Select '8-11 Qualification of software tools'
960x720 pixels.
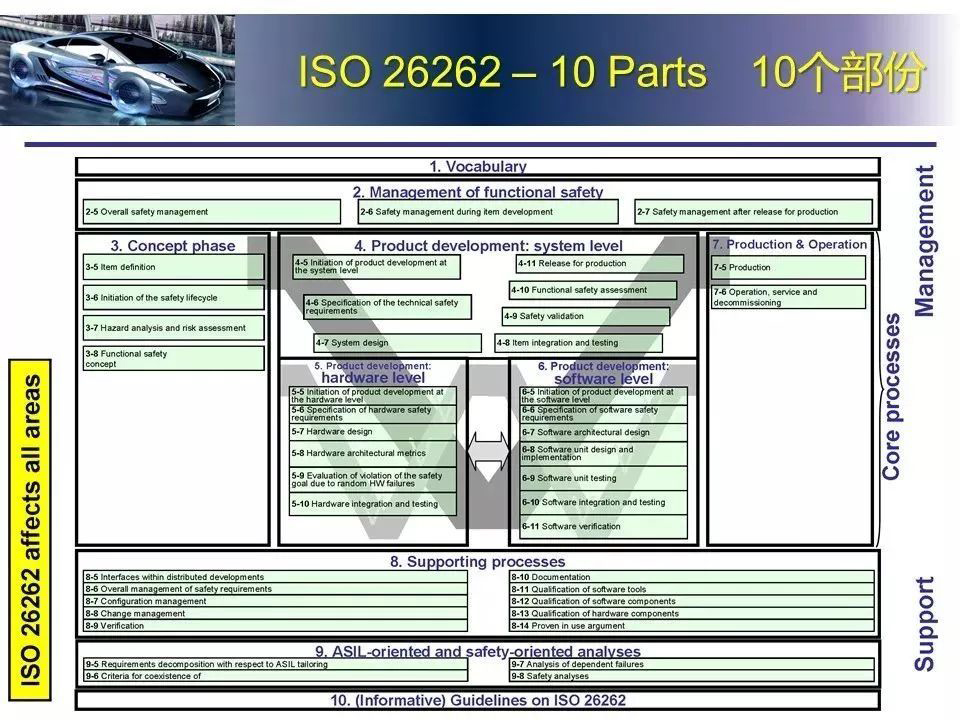[690, 589]
